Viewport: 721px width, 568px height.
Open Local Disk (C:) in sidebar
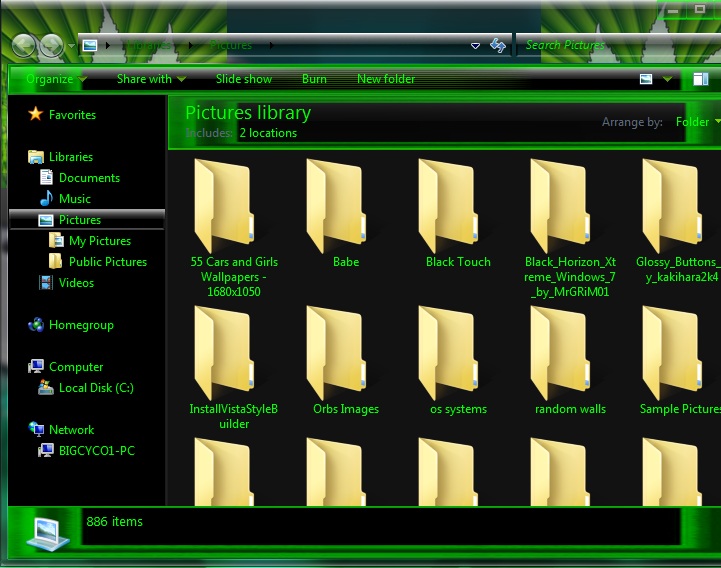click(96, 388)
